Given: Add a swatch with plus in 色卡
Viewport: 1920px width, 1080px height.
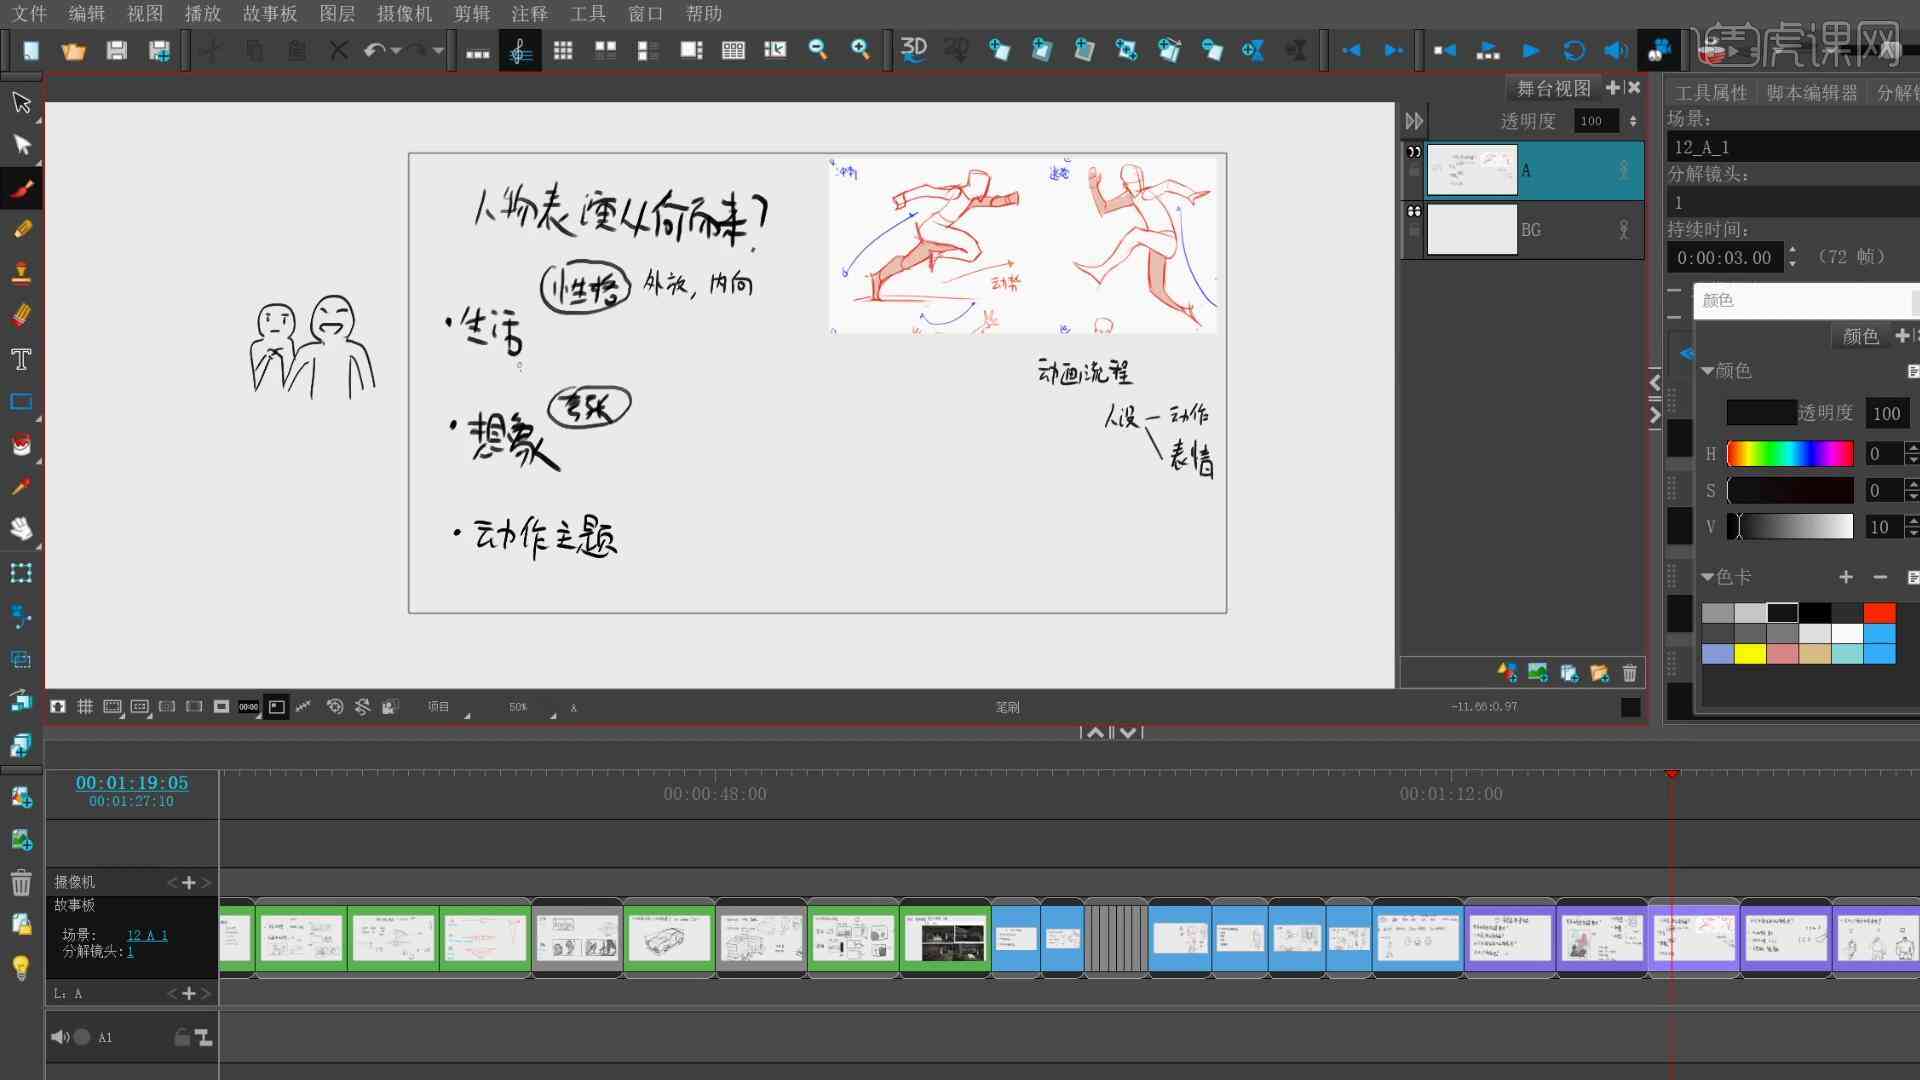Looking at the screenshot, I should 1846,577.
